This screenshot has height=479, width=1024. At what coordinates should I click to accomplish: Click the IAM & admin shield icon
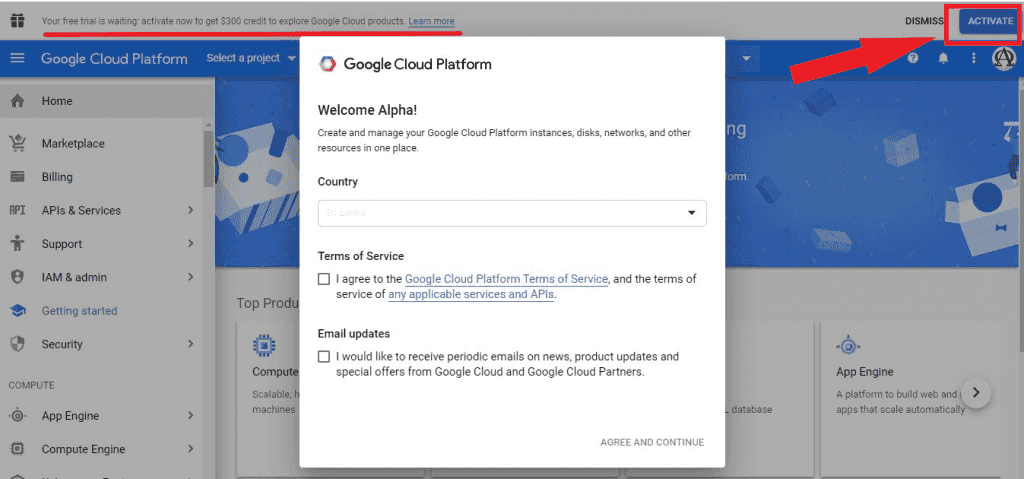[x=18, y=277]
